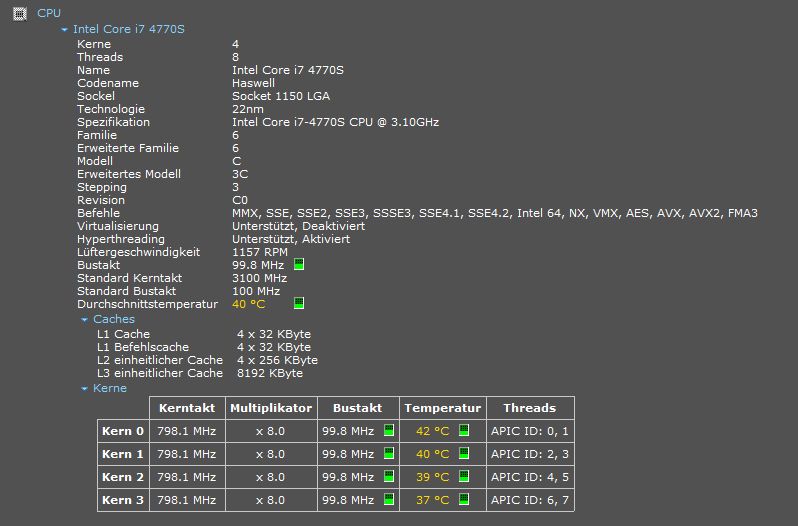The height and width of the screenshot is (526, 798).
Task: Click the 'APIC ID: 2, 3' cell
Action: (530, 454)
